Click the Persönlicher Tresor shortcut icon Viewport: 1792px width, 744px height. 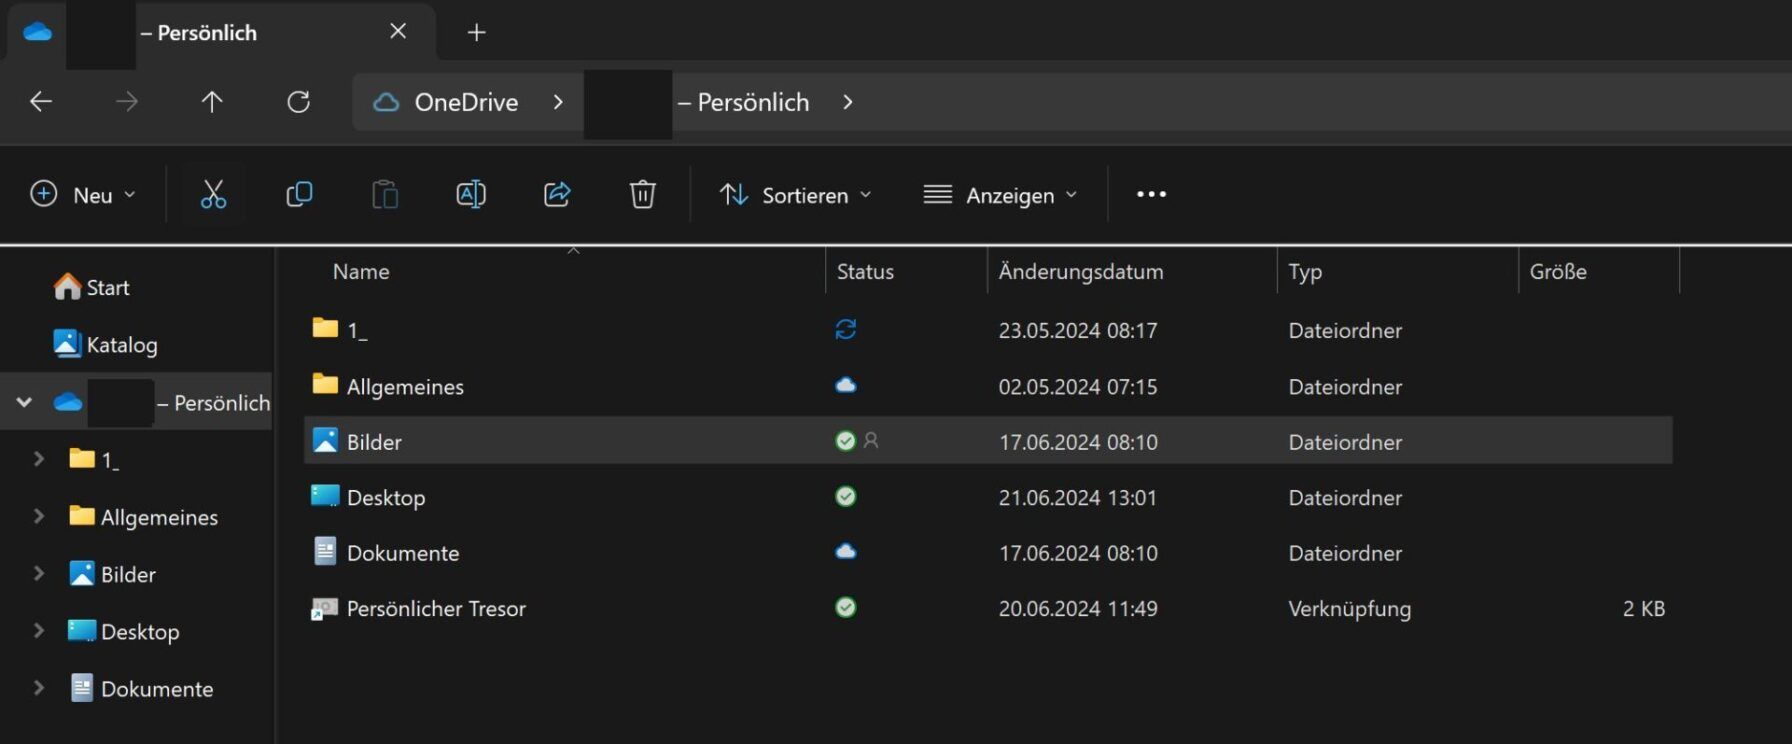click(x=324, y=608)
